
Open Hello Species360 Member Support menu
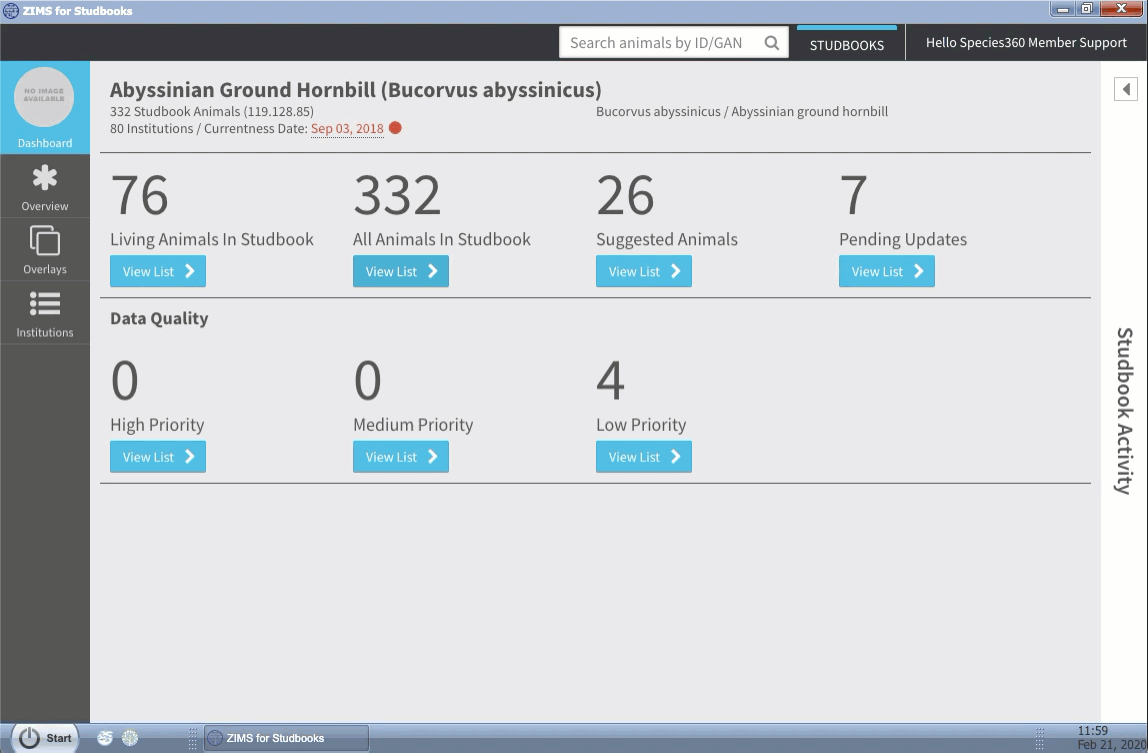(1026, 42)
